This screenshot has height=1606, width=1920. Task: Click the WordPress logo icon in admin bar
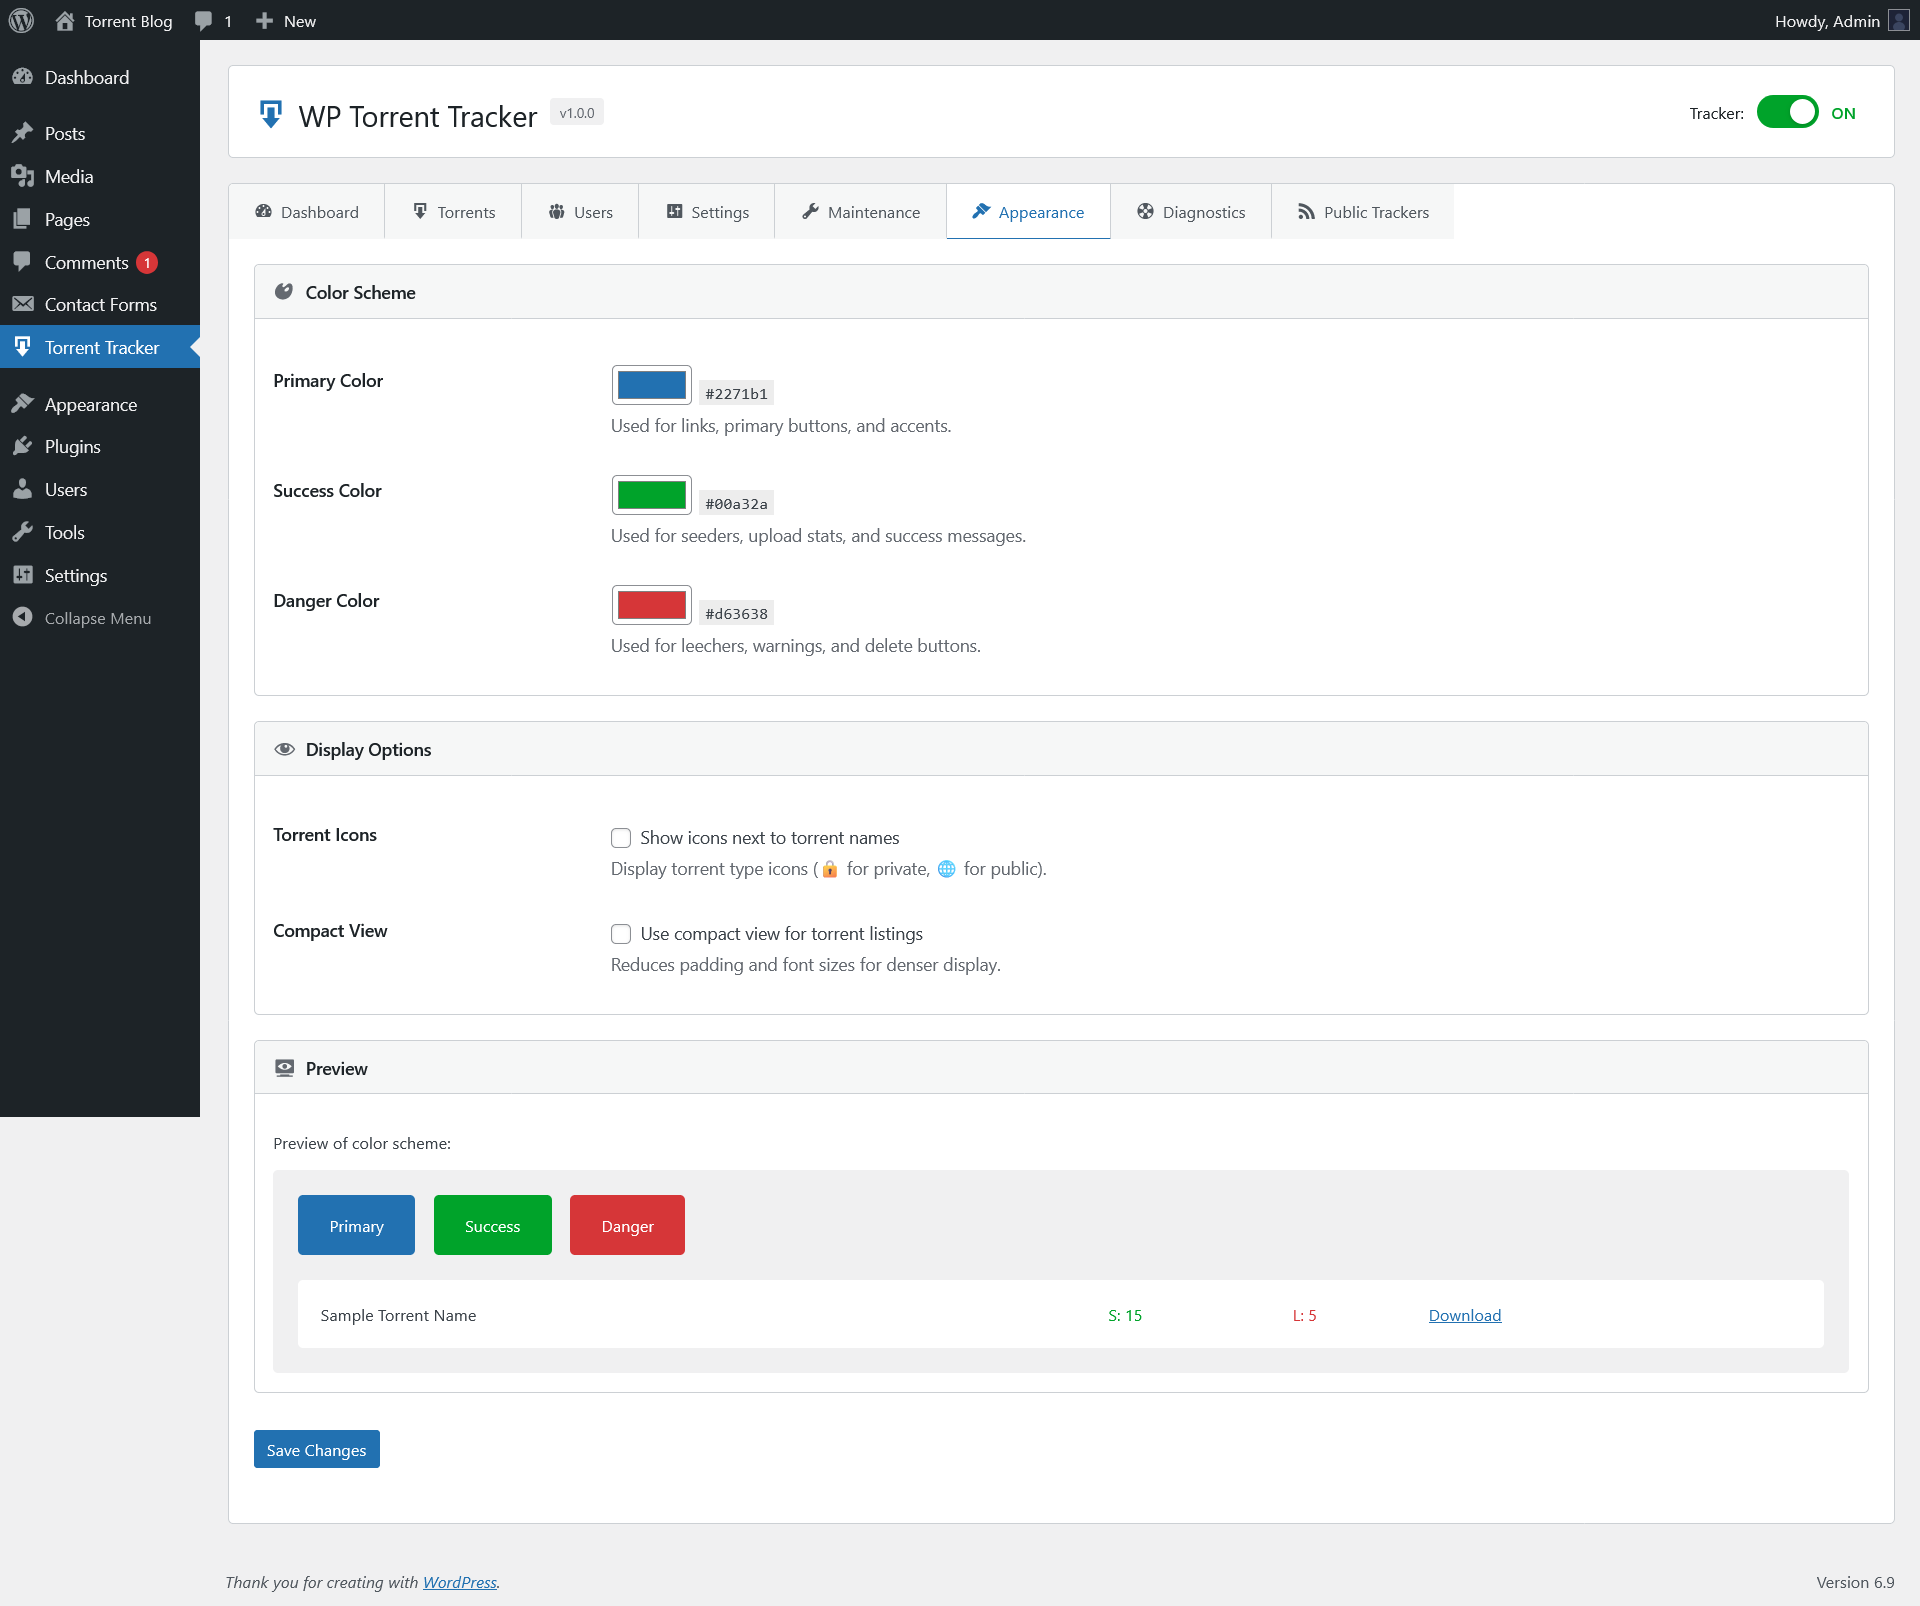(x=21, y=21)
